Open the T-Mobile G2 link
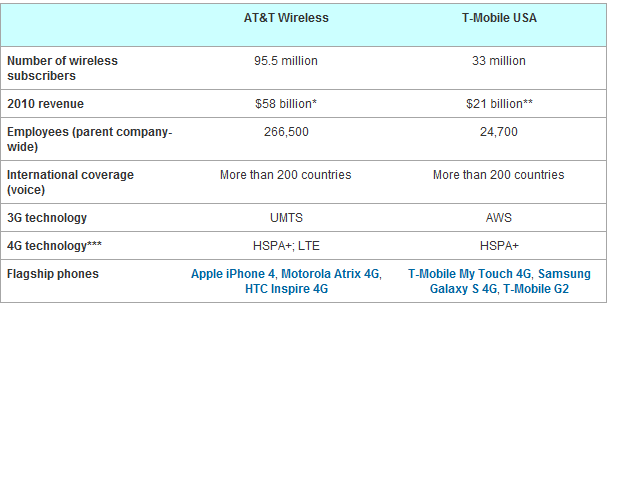 536,289
